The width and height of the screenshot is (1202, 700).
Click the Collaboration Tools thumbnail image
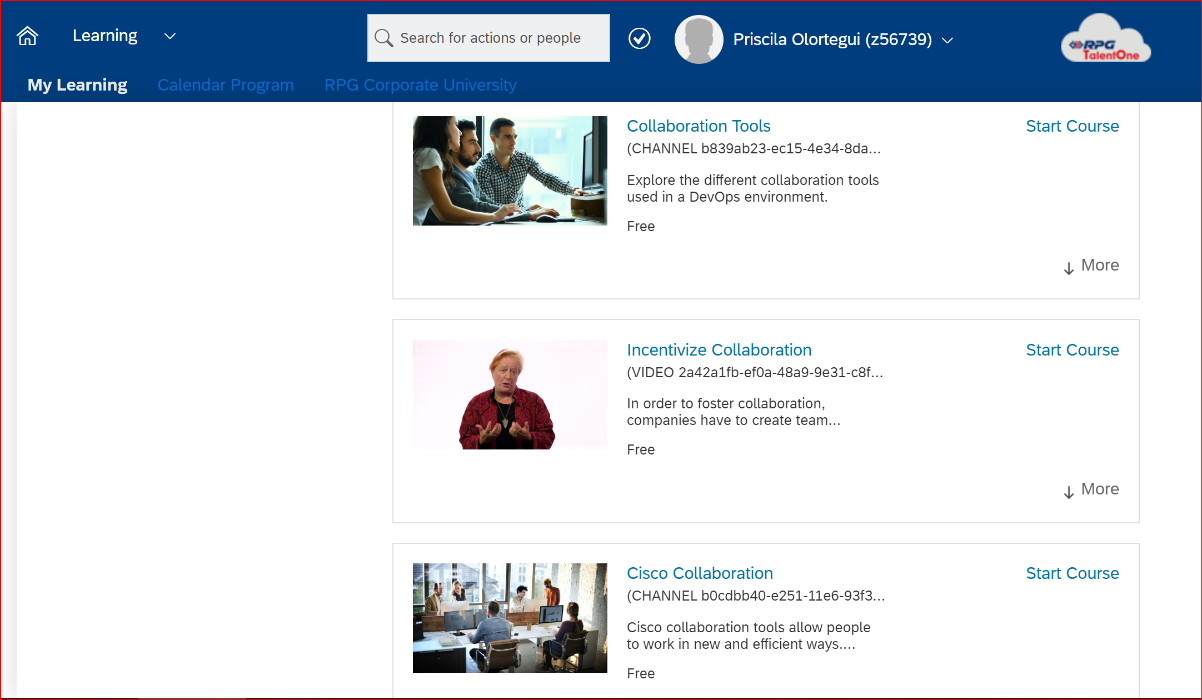click(x=510, y=171)
